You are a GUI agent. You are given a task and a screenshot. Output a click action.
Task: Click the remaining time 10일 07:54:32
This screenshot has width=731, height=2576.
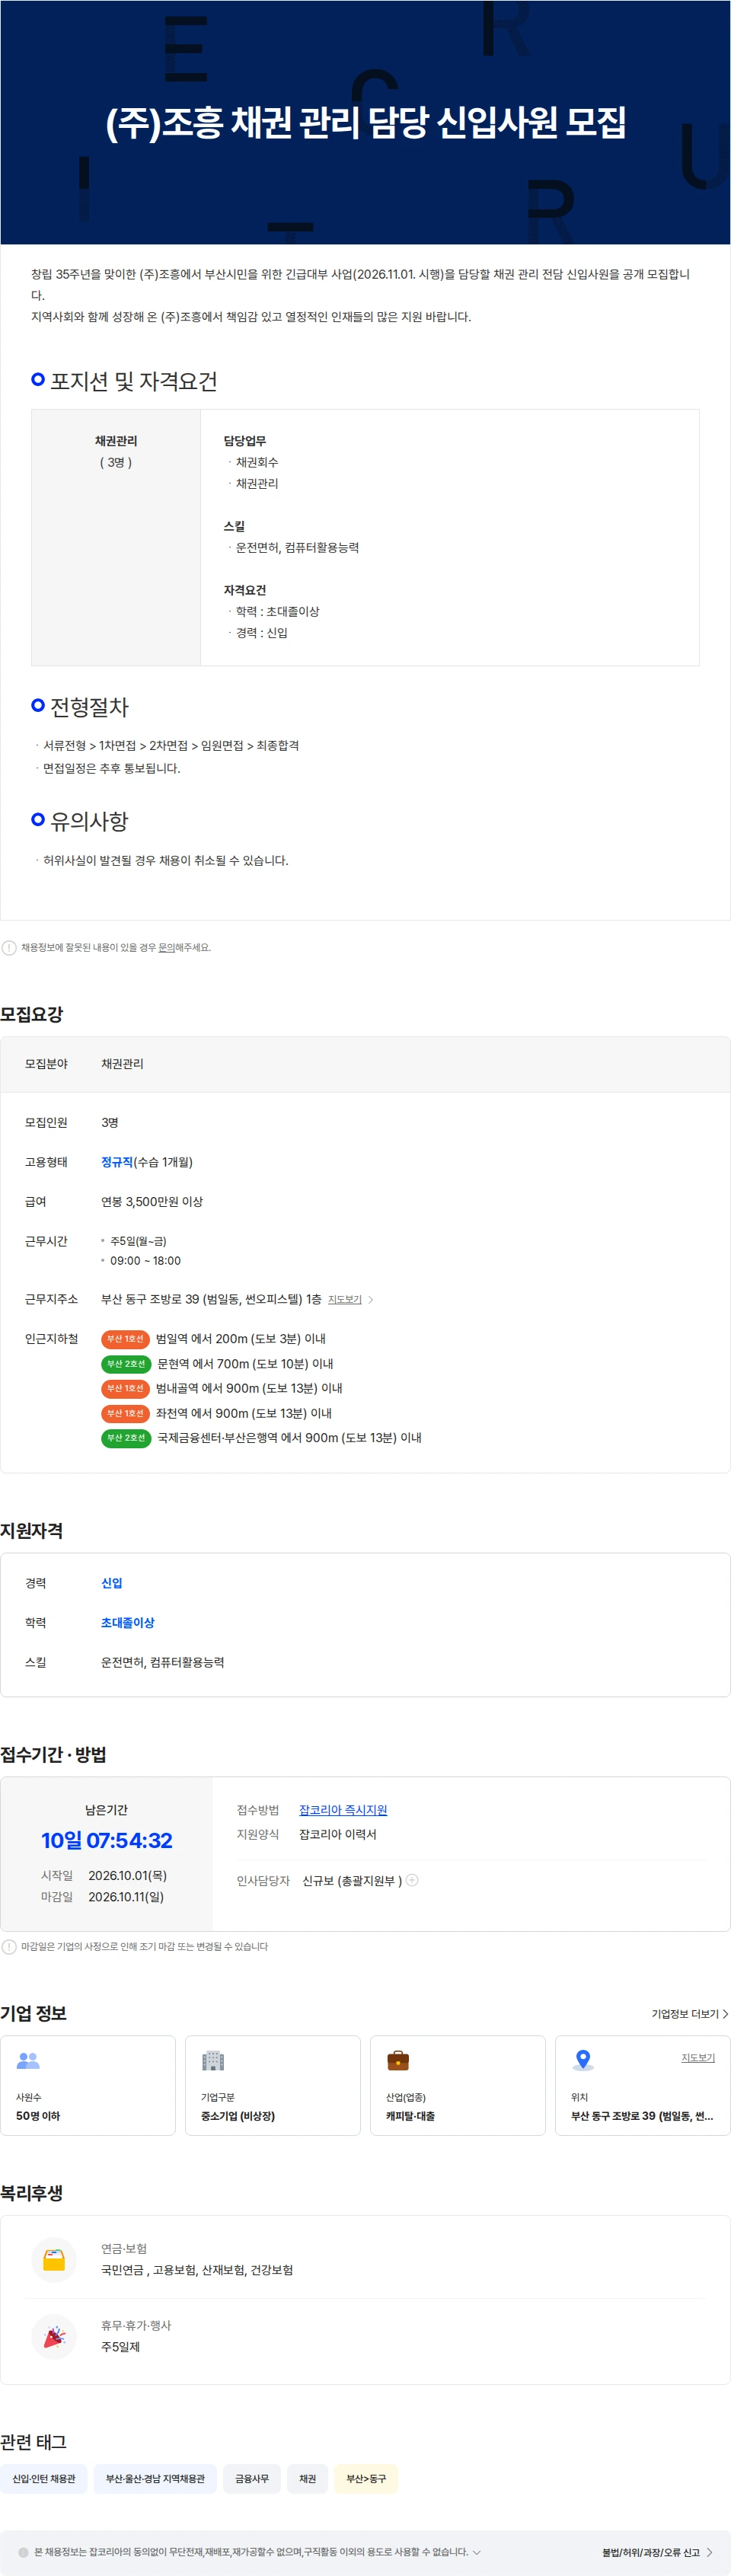point(107,1840)
